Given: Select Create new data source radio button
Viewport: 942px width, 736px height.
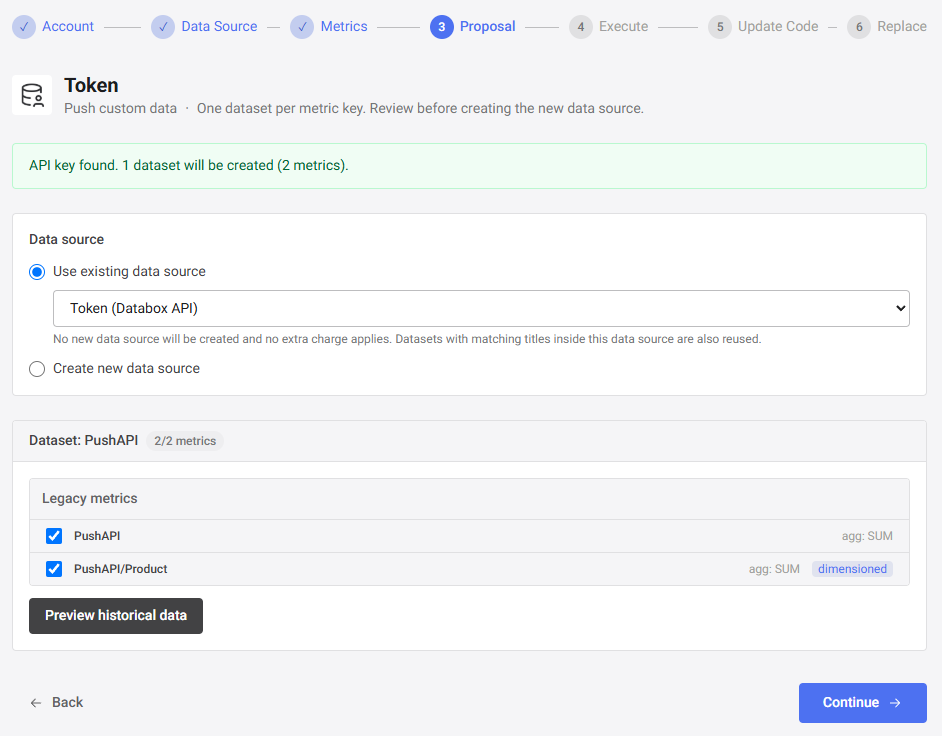Looking at the screenshot, I should tap(37, 369).
